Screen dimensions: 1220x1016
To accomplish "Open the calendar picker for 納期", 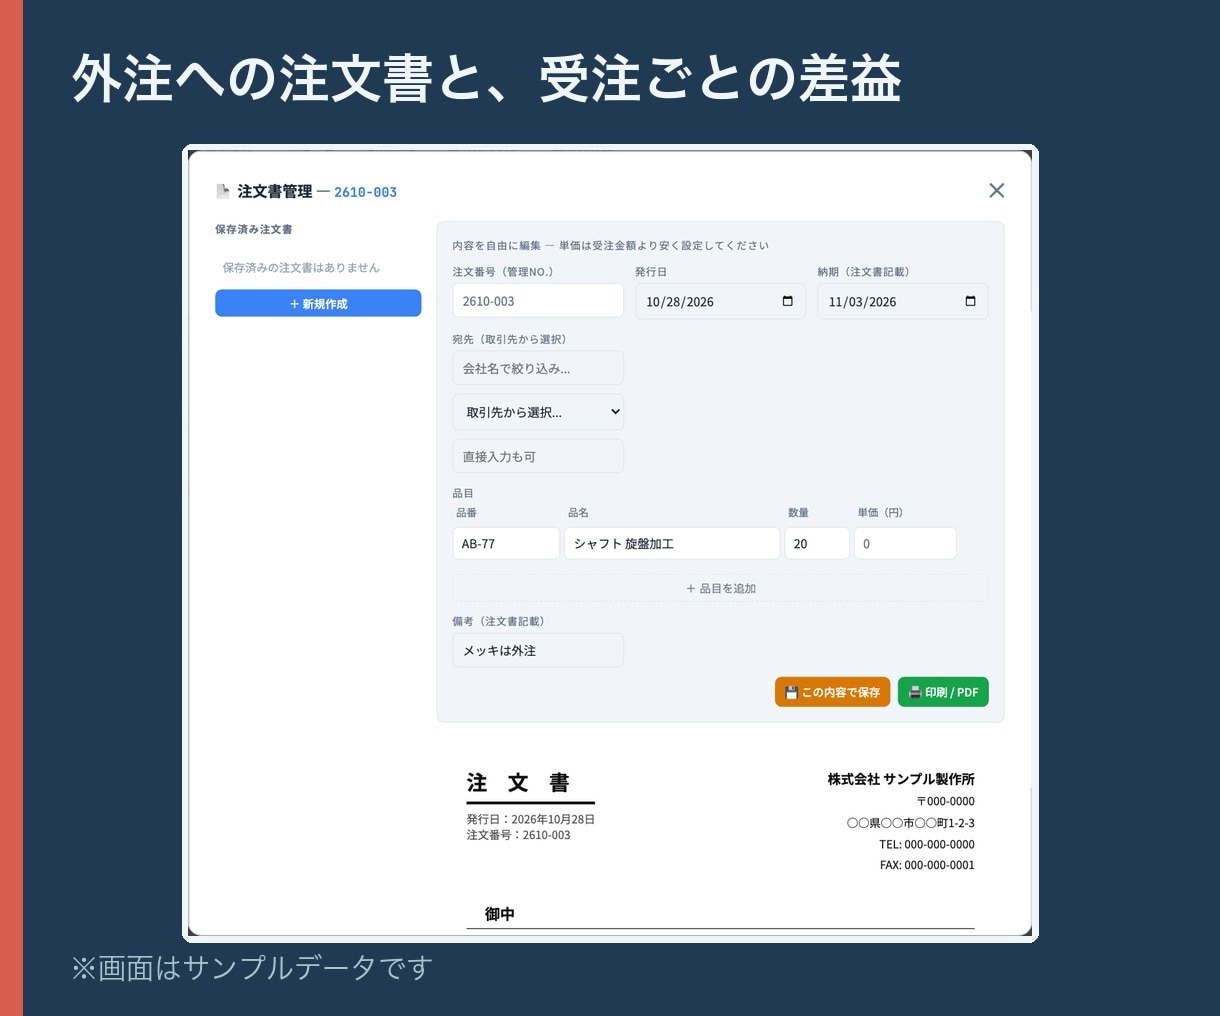I will 970,301.
